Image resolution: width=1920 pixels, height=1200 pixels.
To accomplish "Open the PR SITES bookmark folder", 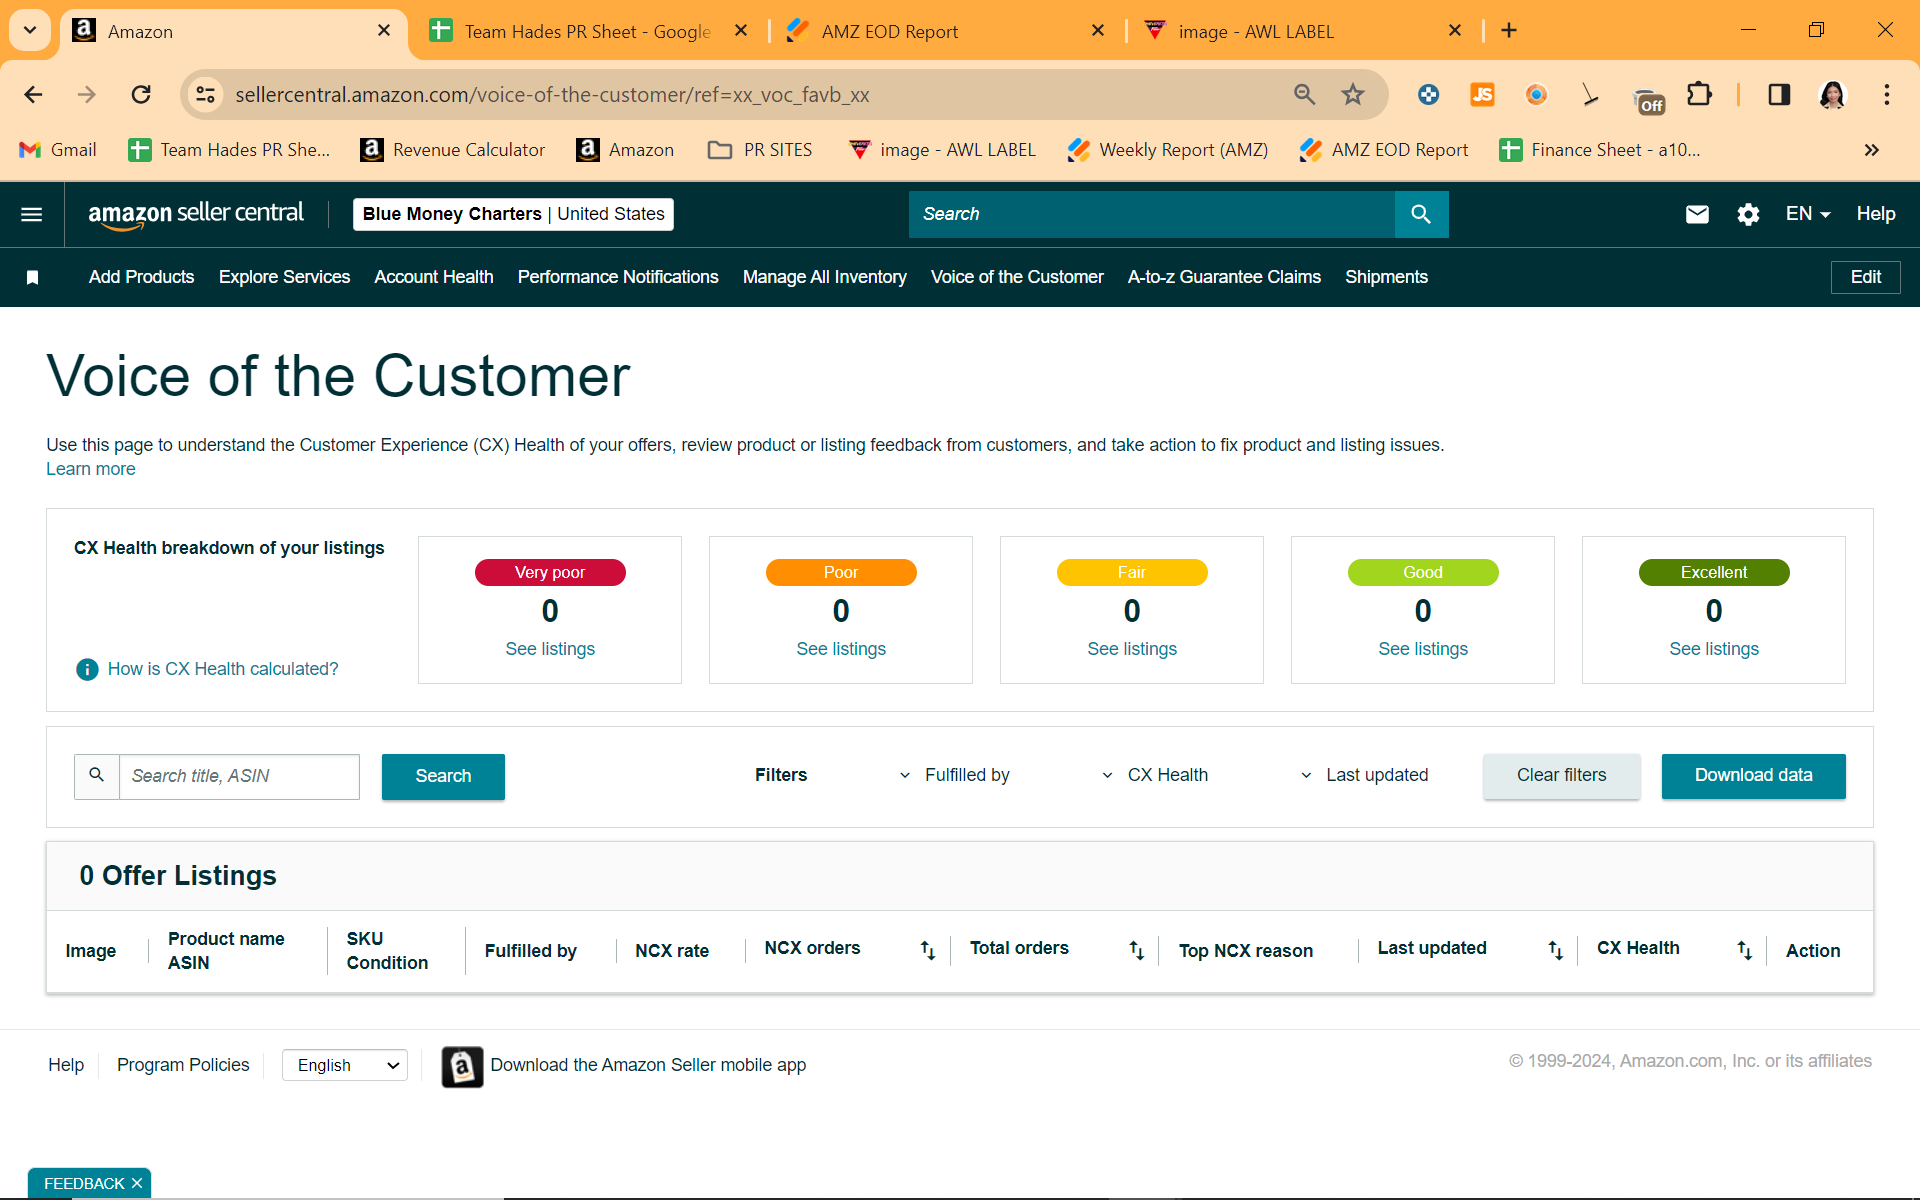I will 760,150.
